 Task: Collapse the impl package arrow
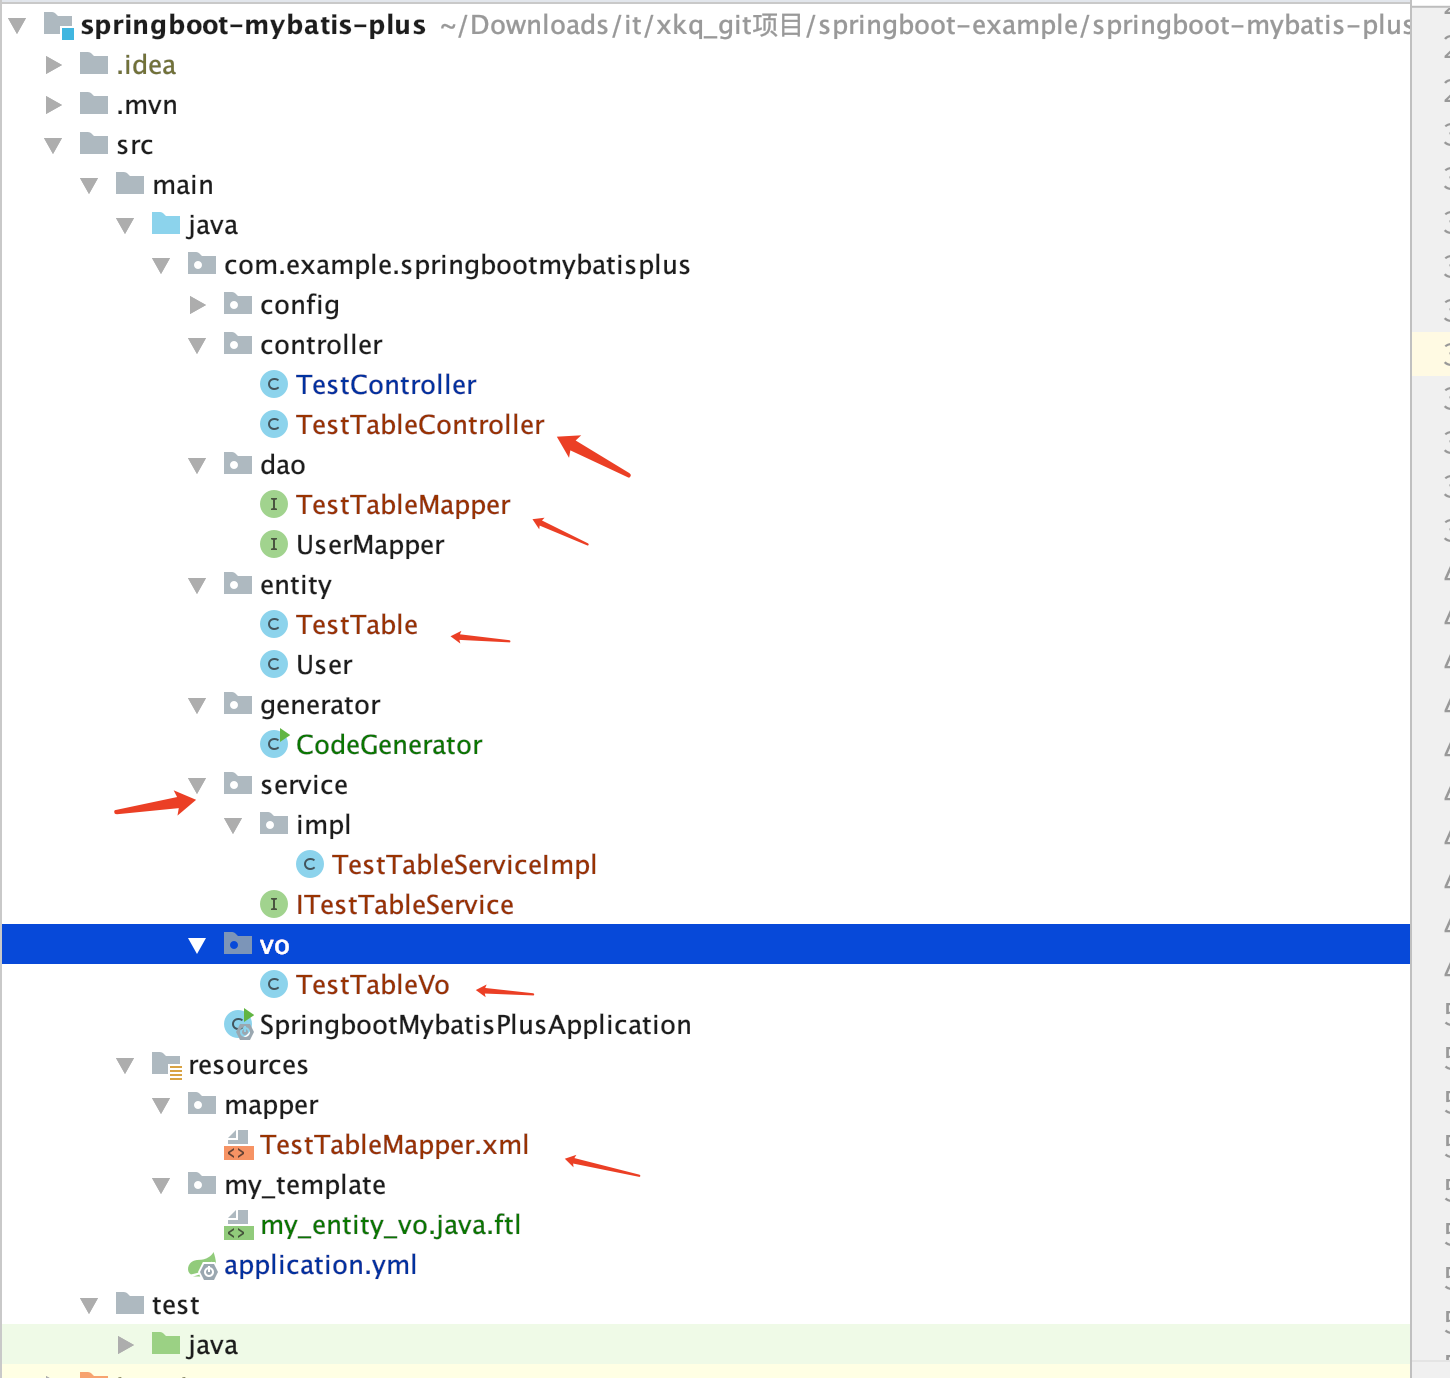pyautogui.click(x=234, y=826)
